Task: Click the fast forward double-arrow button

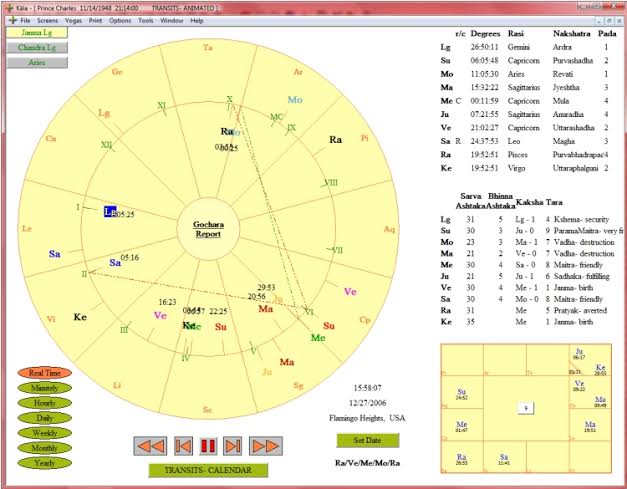Action: coord(266,446)
